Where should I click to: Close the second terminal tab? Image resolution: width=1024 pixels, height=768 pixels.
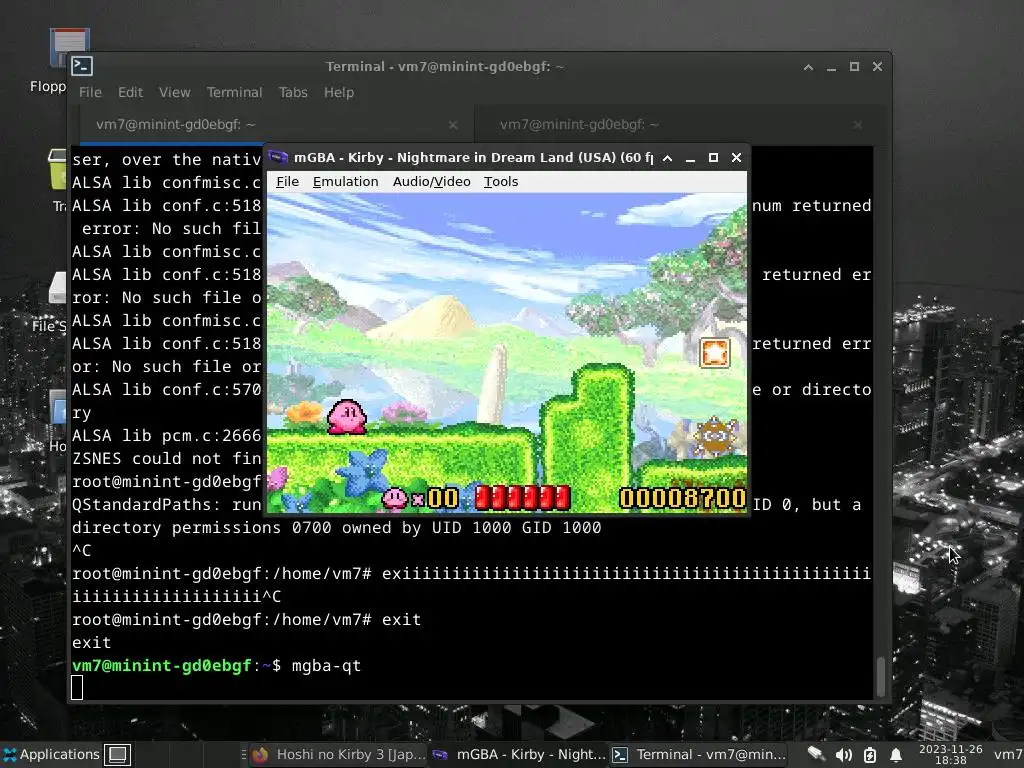click(x=857, y=125)
